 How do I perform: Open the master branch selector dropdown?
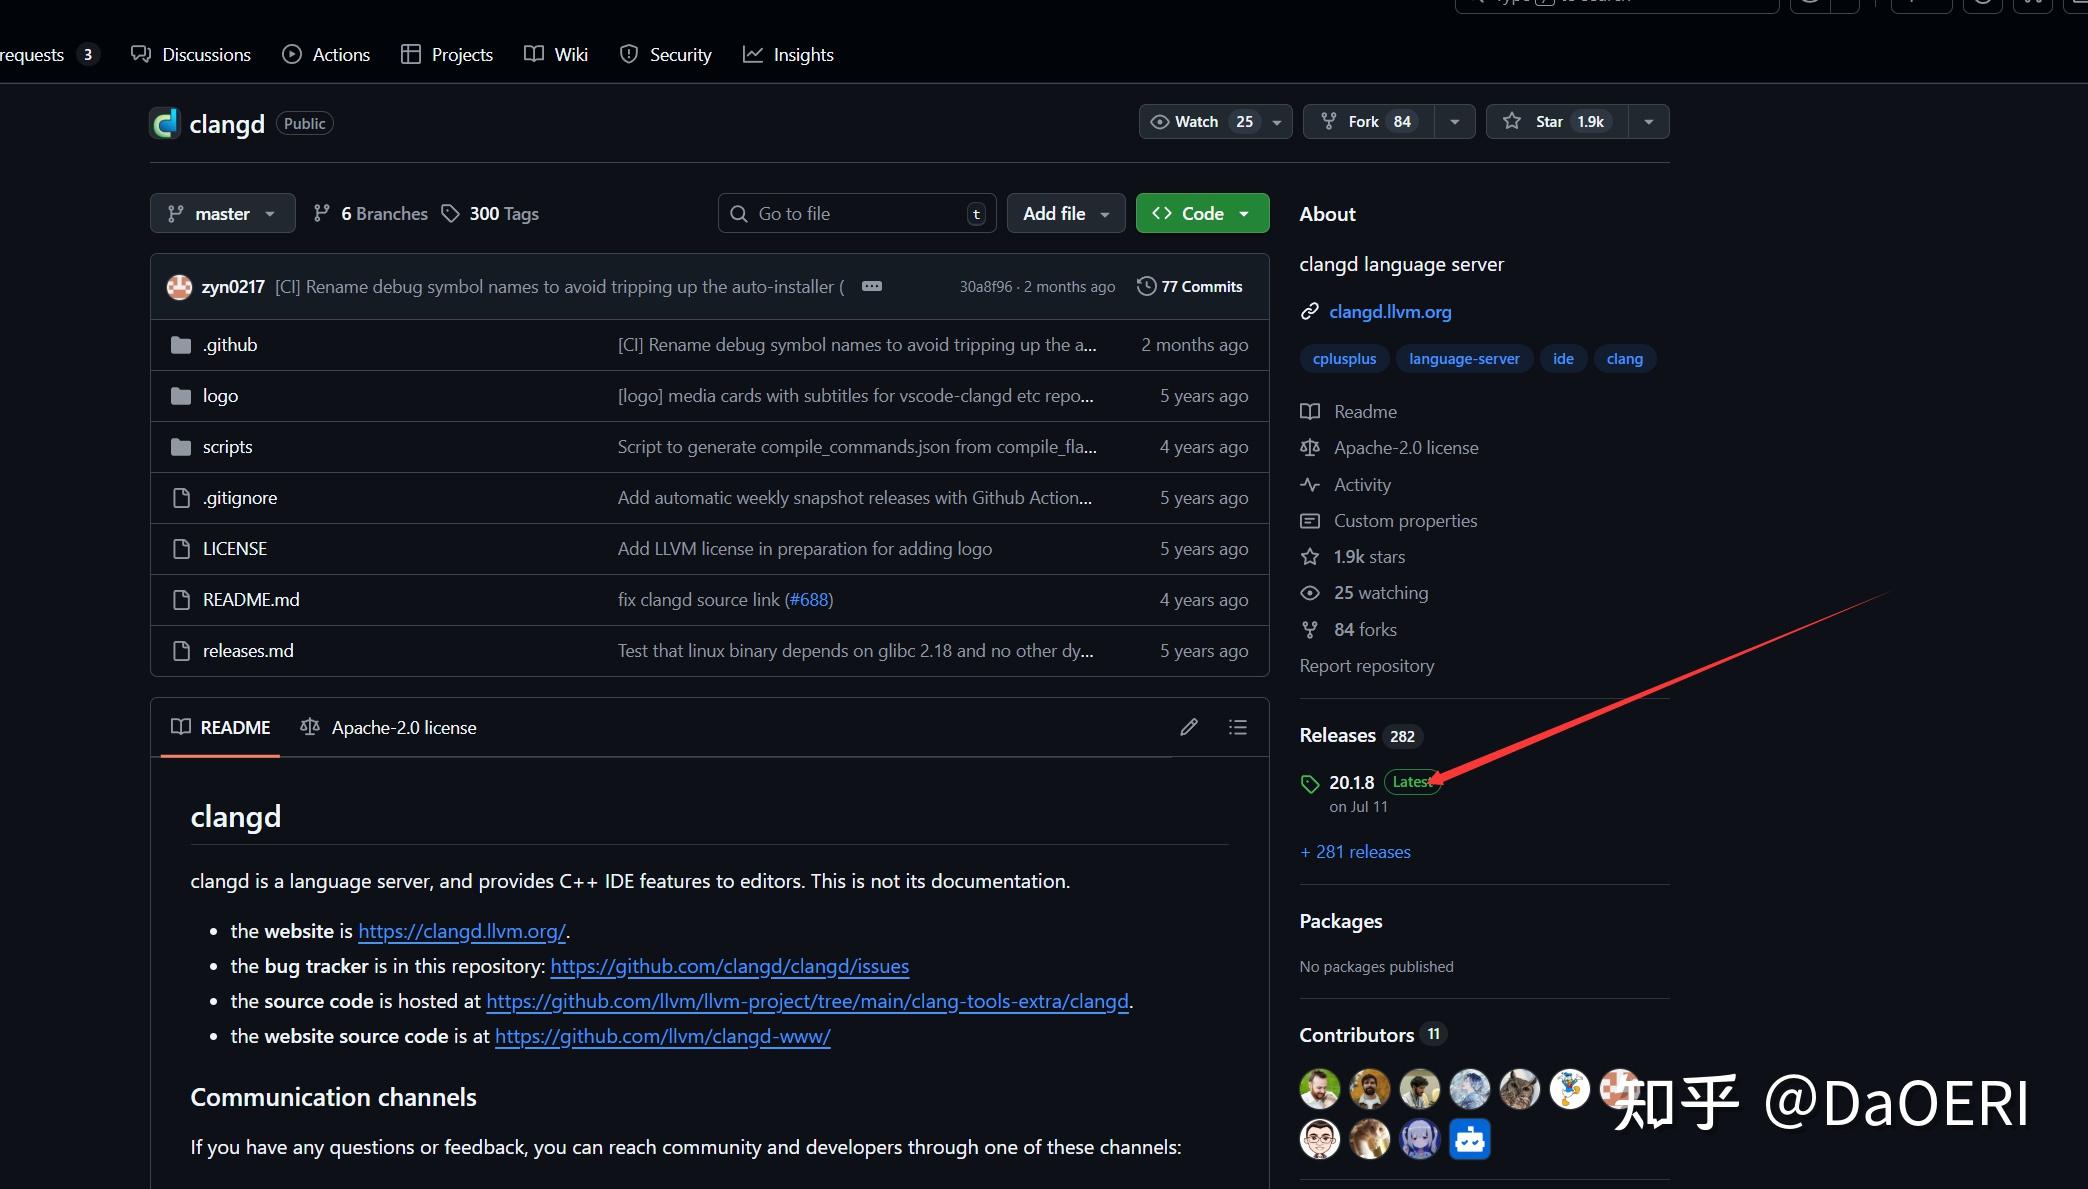(x=222, y=213)
